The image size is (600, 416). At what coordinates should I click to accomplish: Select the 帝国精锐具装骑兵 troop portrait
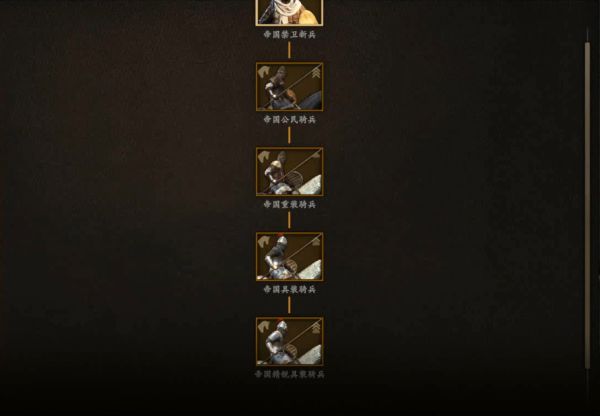[290, 341]
